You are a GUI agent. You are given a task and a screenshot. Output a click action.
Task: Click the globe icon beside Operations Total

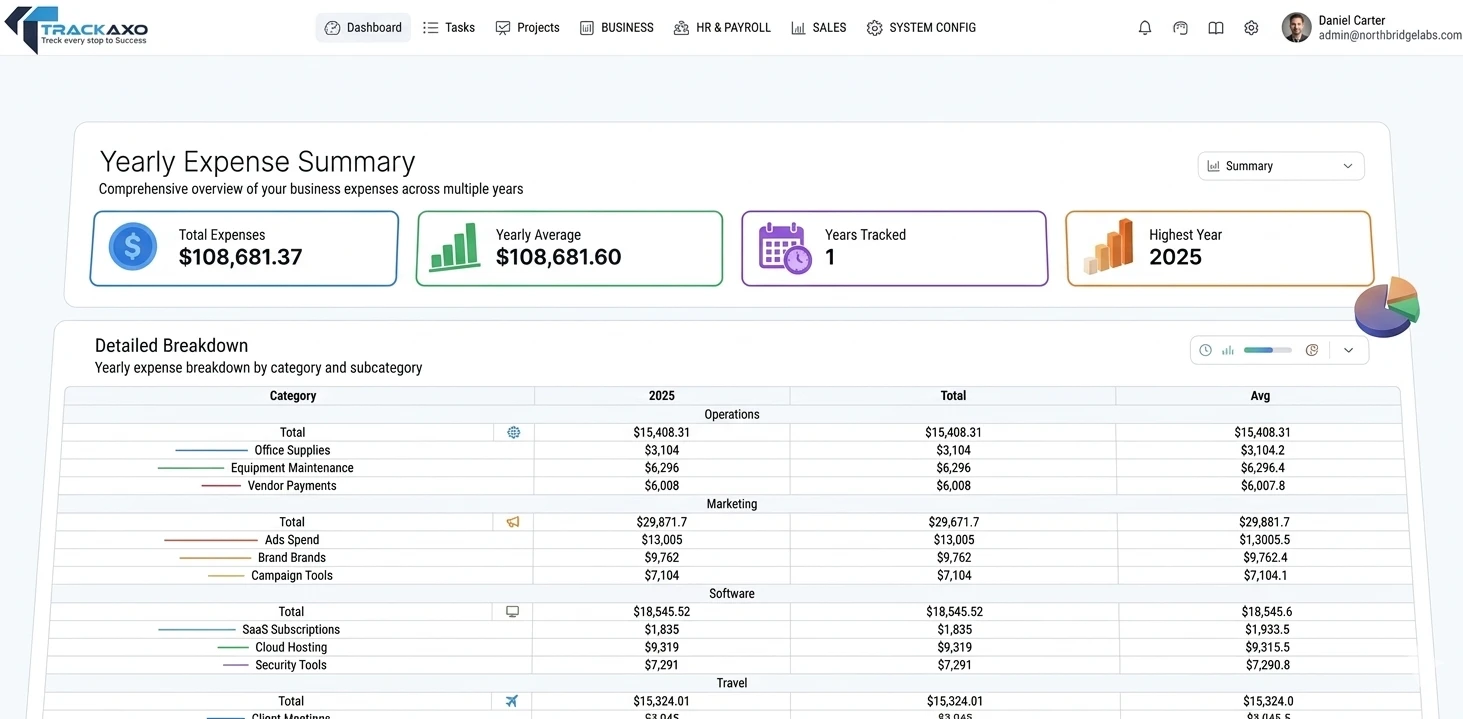[x=513, y=432]
